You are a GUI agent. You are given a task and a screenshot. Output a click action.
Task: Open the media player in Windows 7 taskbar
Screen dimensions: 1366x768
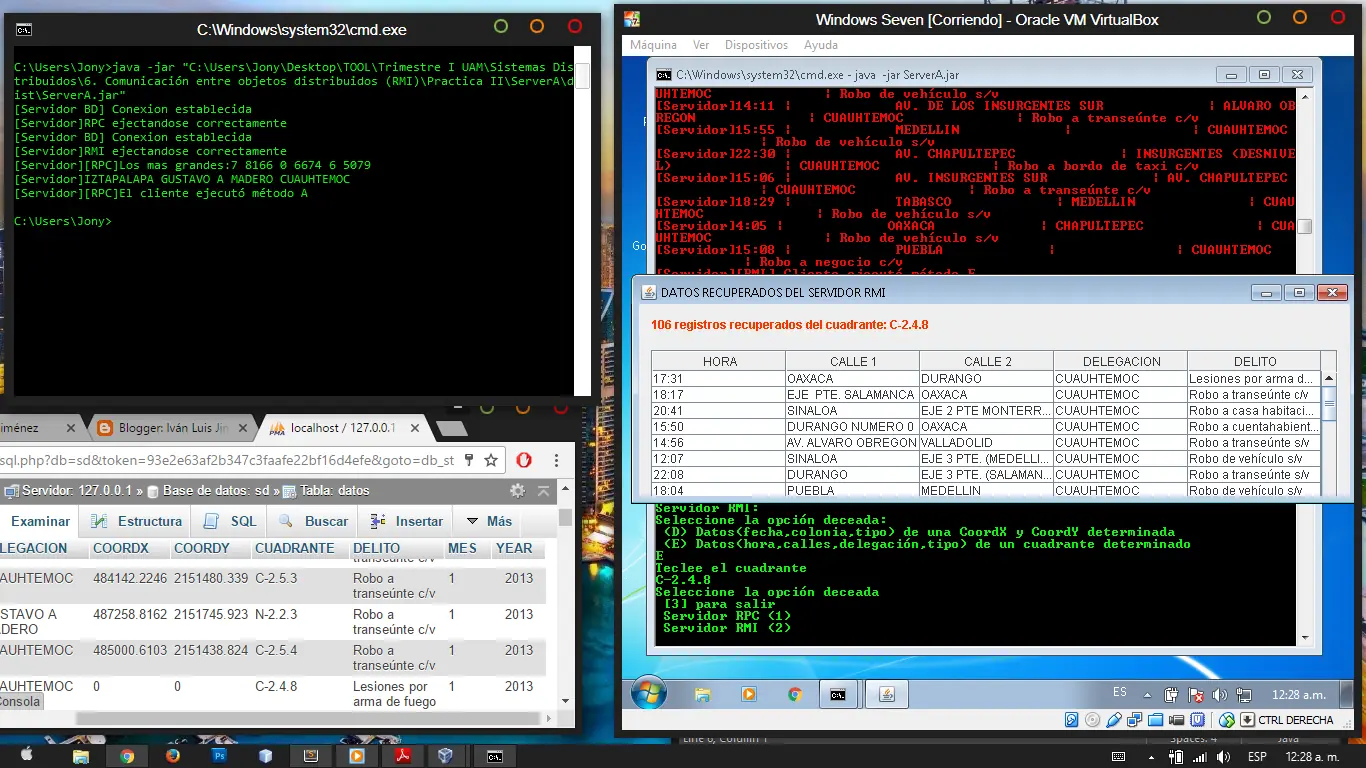(x=749, y=694)
